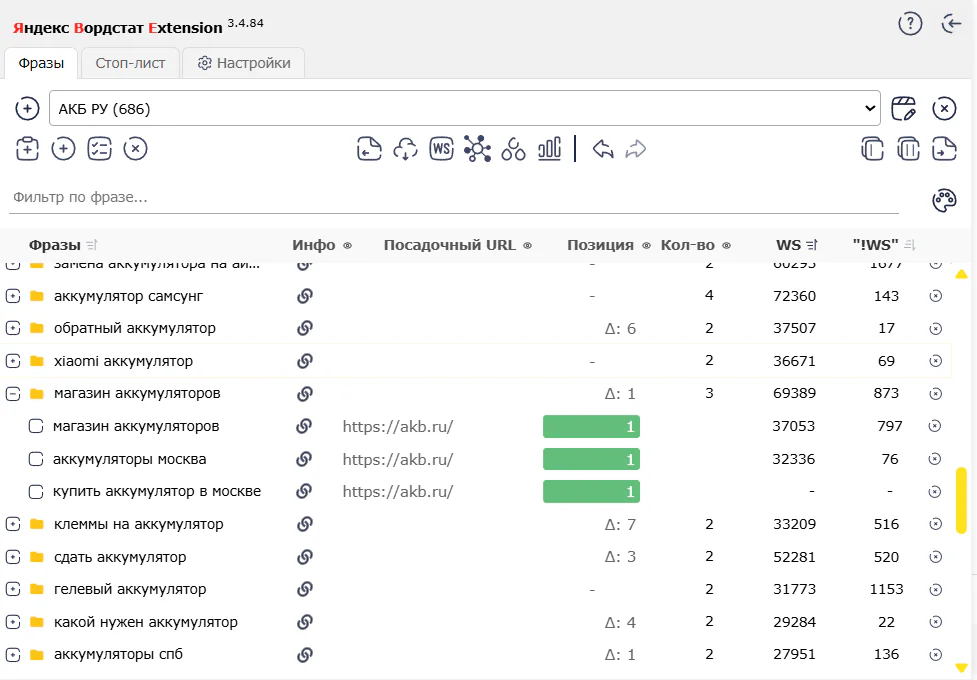
Task: Toggle Посадочный URL column visibility eye
Action: point(527,246)
